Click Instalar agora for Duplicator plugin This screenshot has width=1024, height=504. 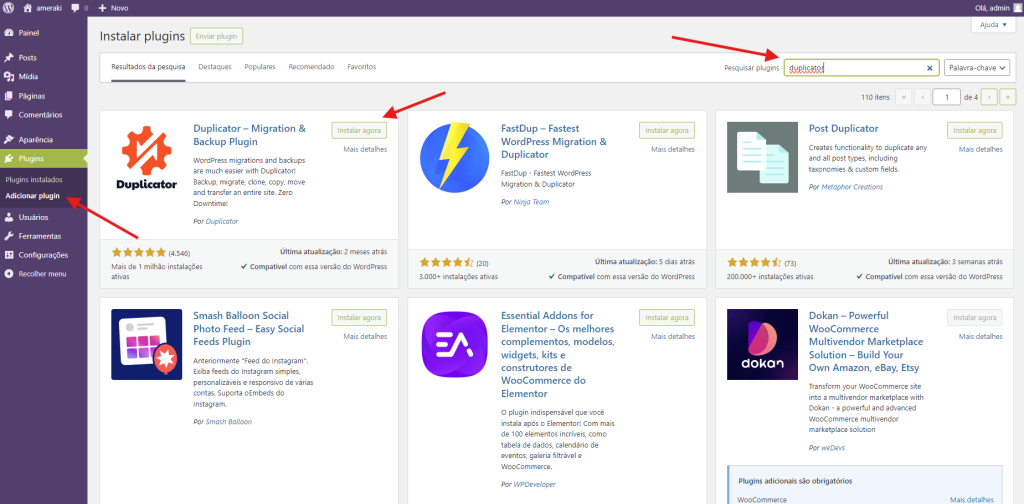(x=358, y=130)
